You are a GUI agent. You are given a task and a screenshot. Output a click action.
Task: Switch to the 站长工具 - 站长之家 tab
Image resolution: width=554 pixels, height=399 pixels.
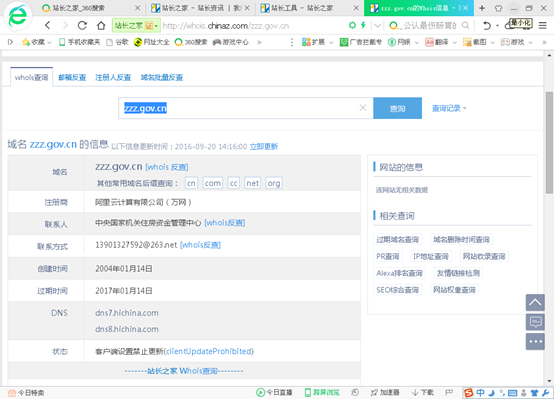(x=309, y=8)
